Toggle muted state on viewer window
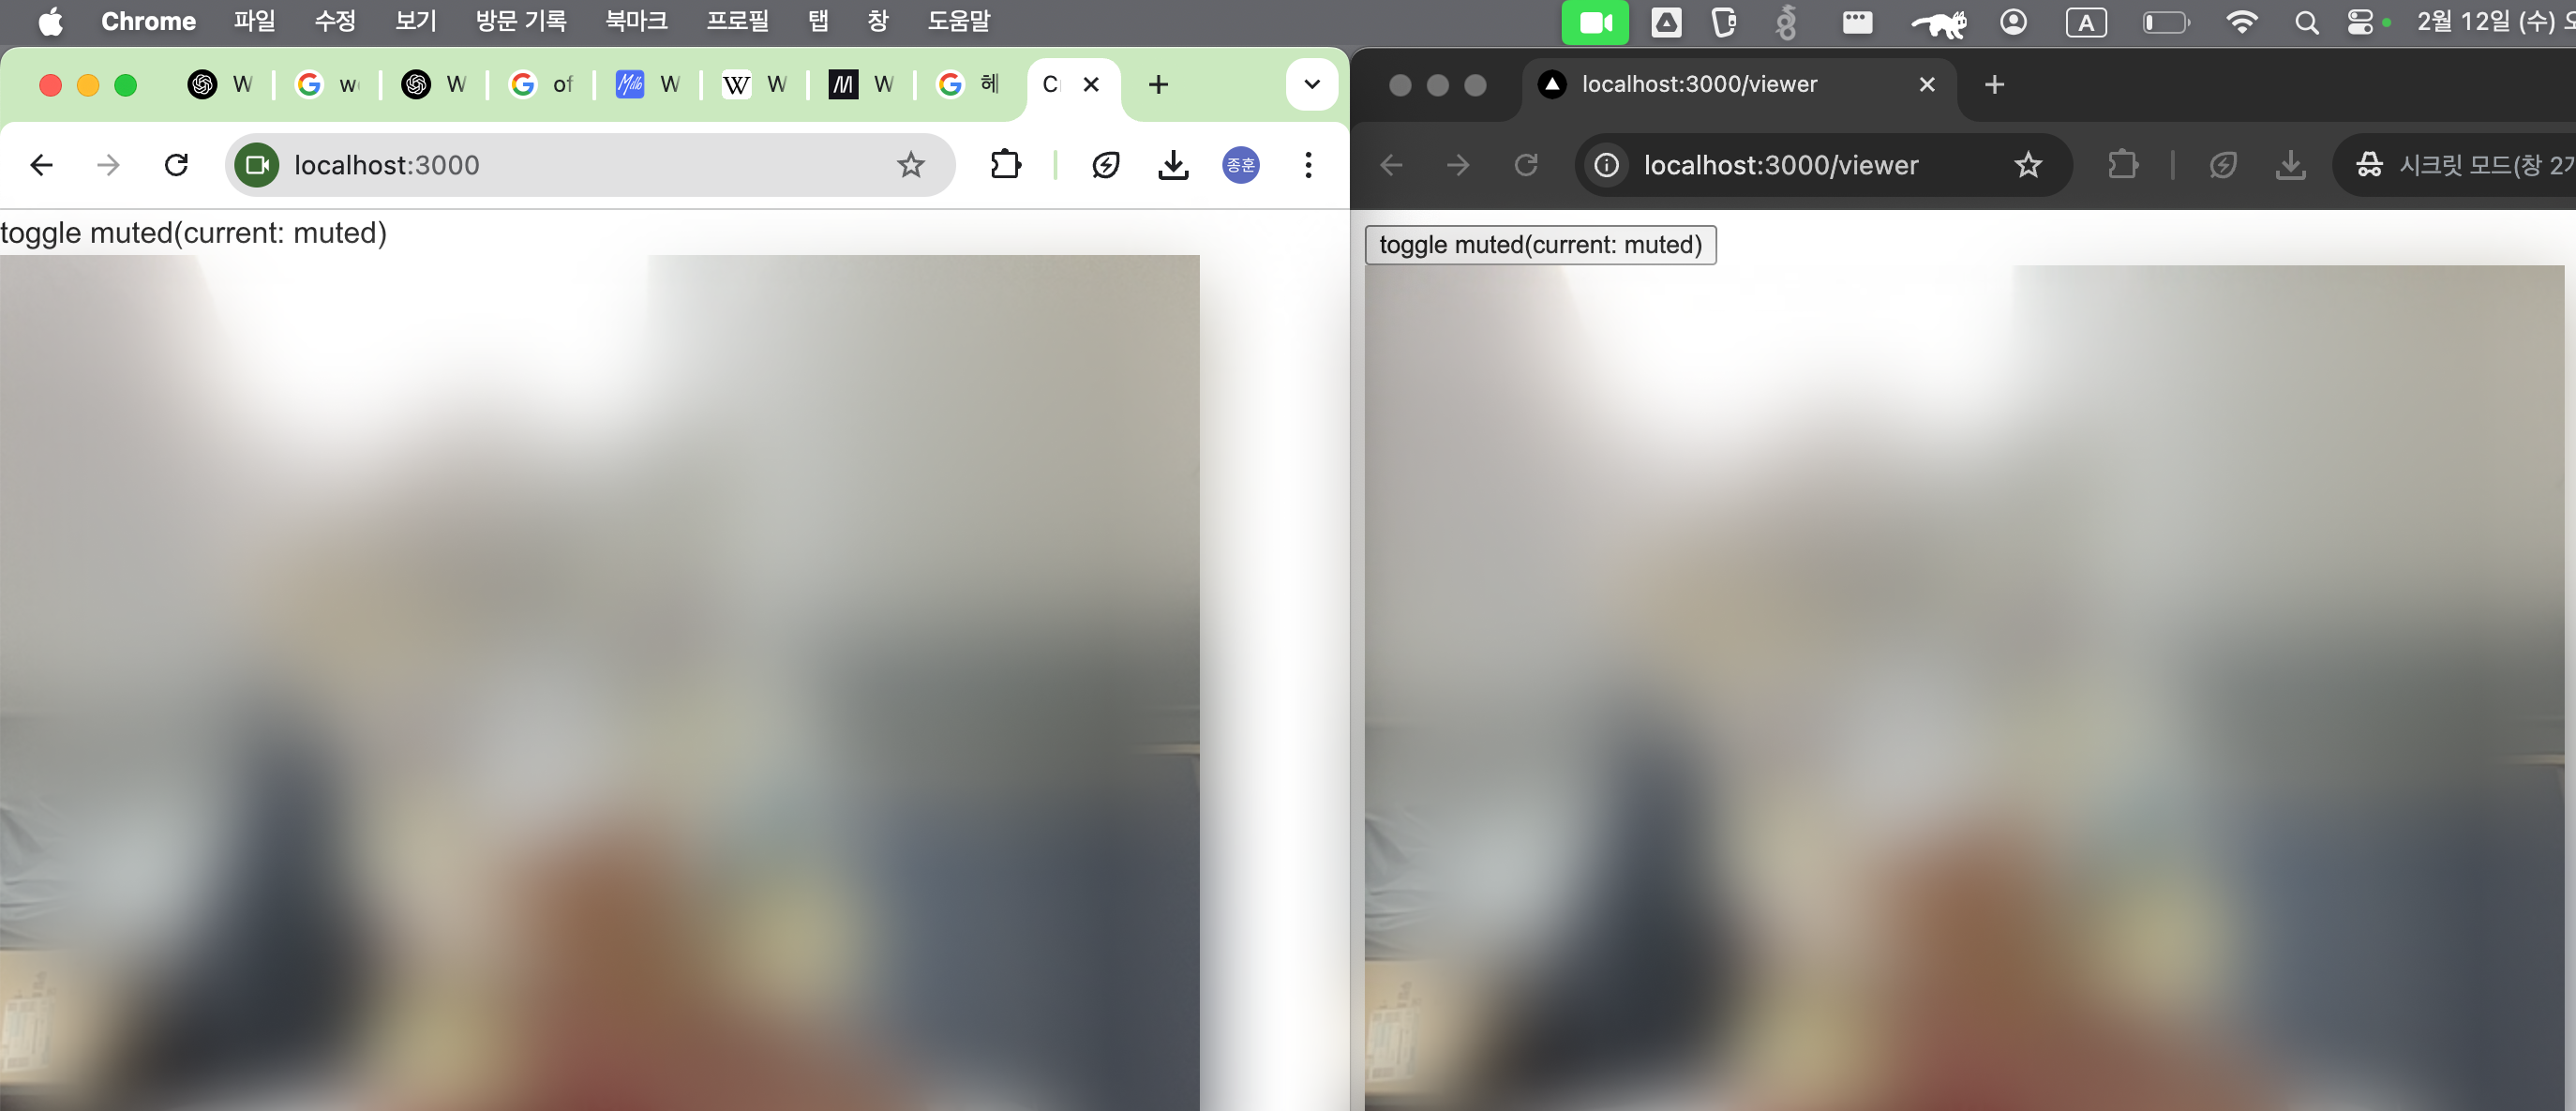Viewport: 2576px width, 1111px height. [1539, 243]
